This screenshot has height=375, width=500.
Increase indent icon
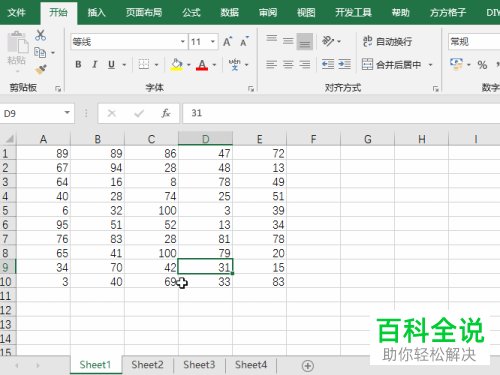344,64
